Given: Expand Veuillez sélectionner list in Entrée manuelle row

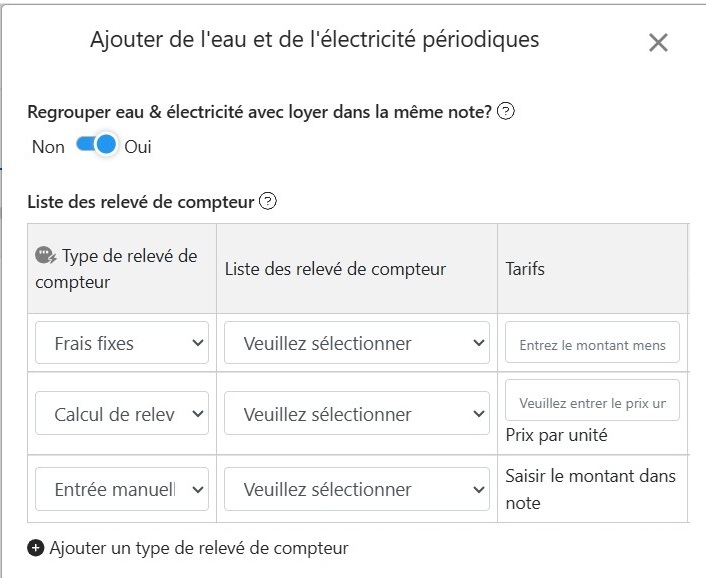Looking at the screenshot, I should 357,489.
